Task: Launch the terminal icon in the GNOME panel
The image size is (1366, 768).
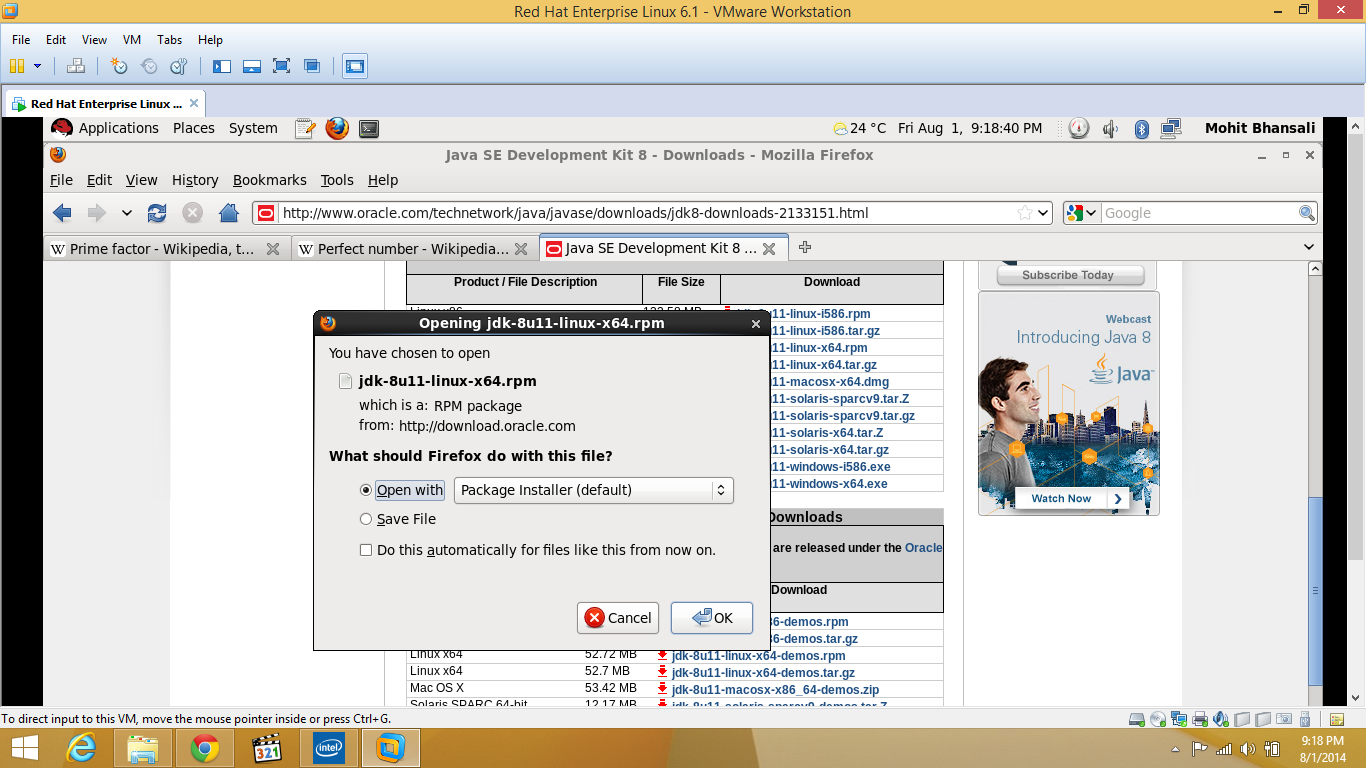Action: click(x=369, y=128)
